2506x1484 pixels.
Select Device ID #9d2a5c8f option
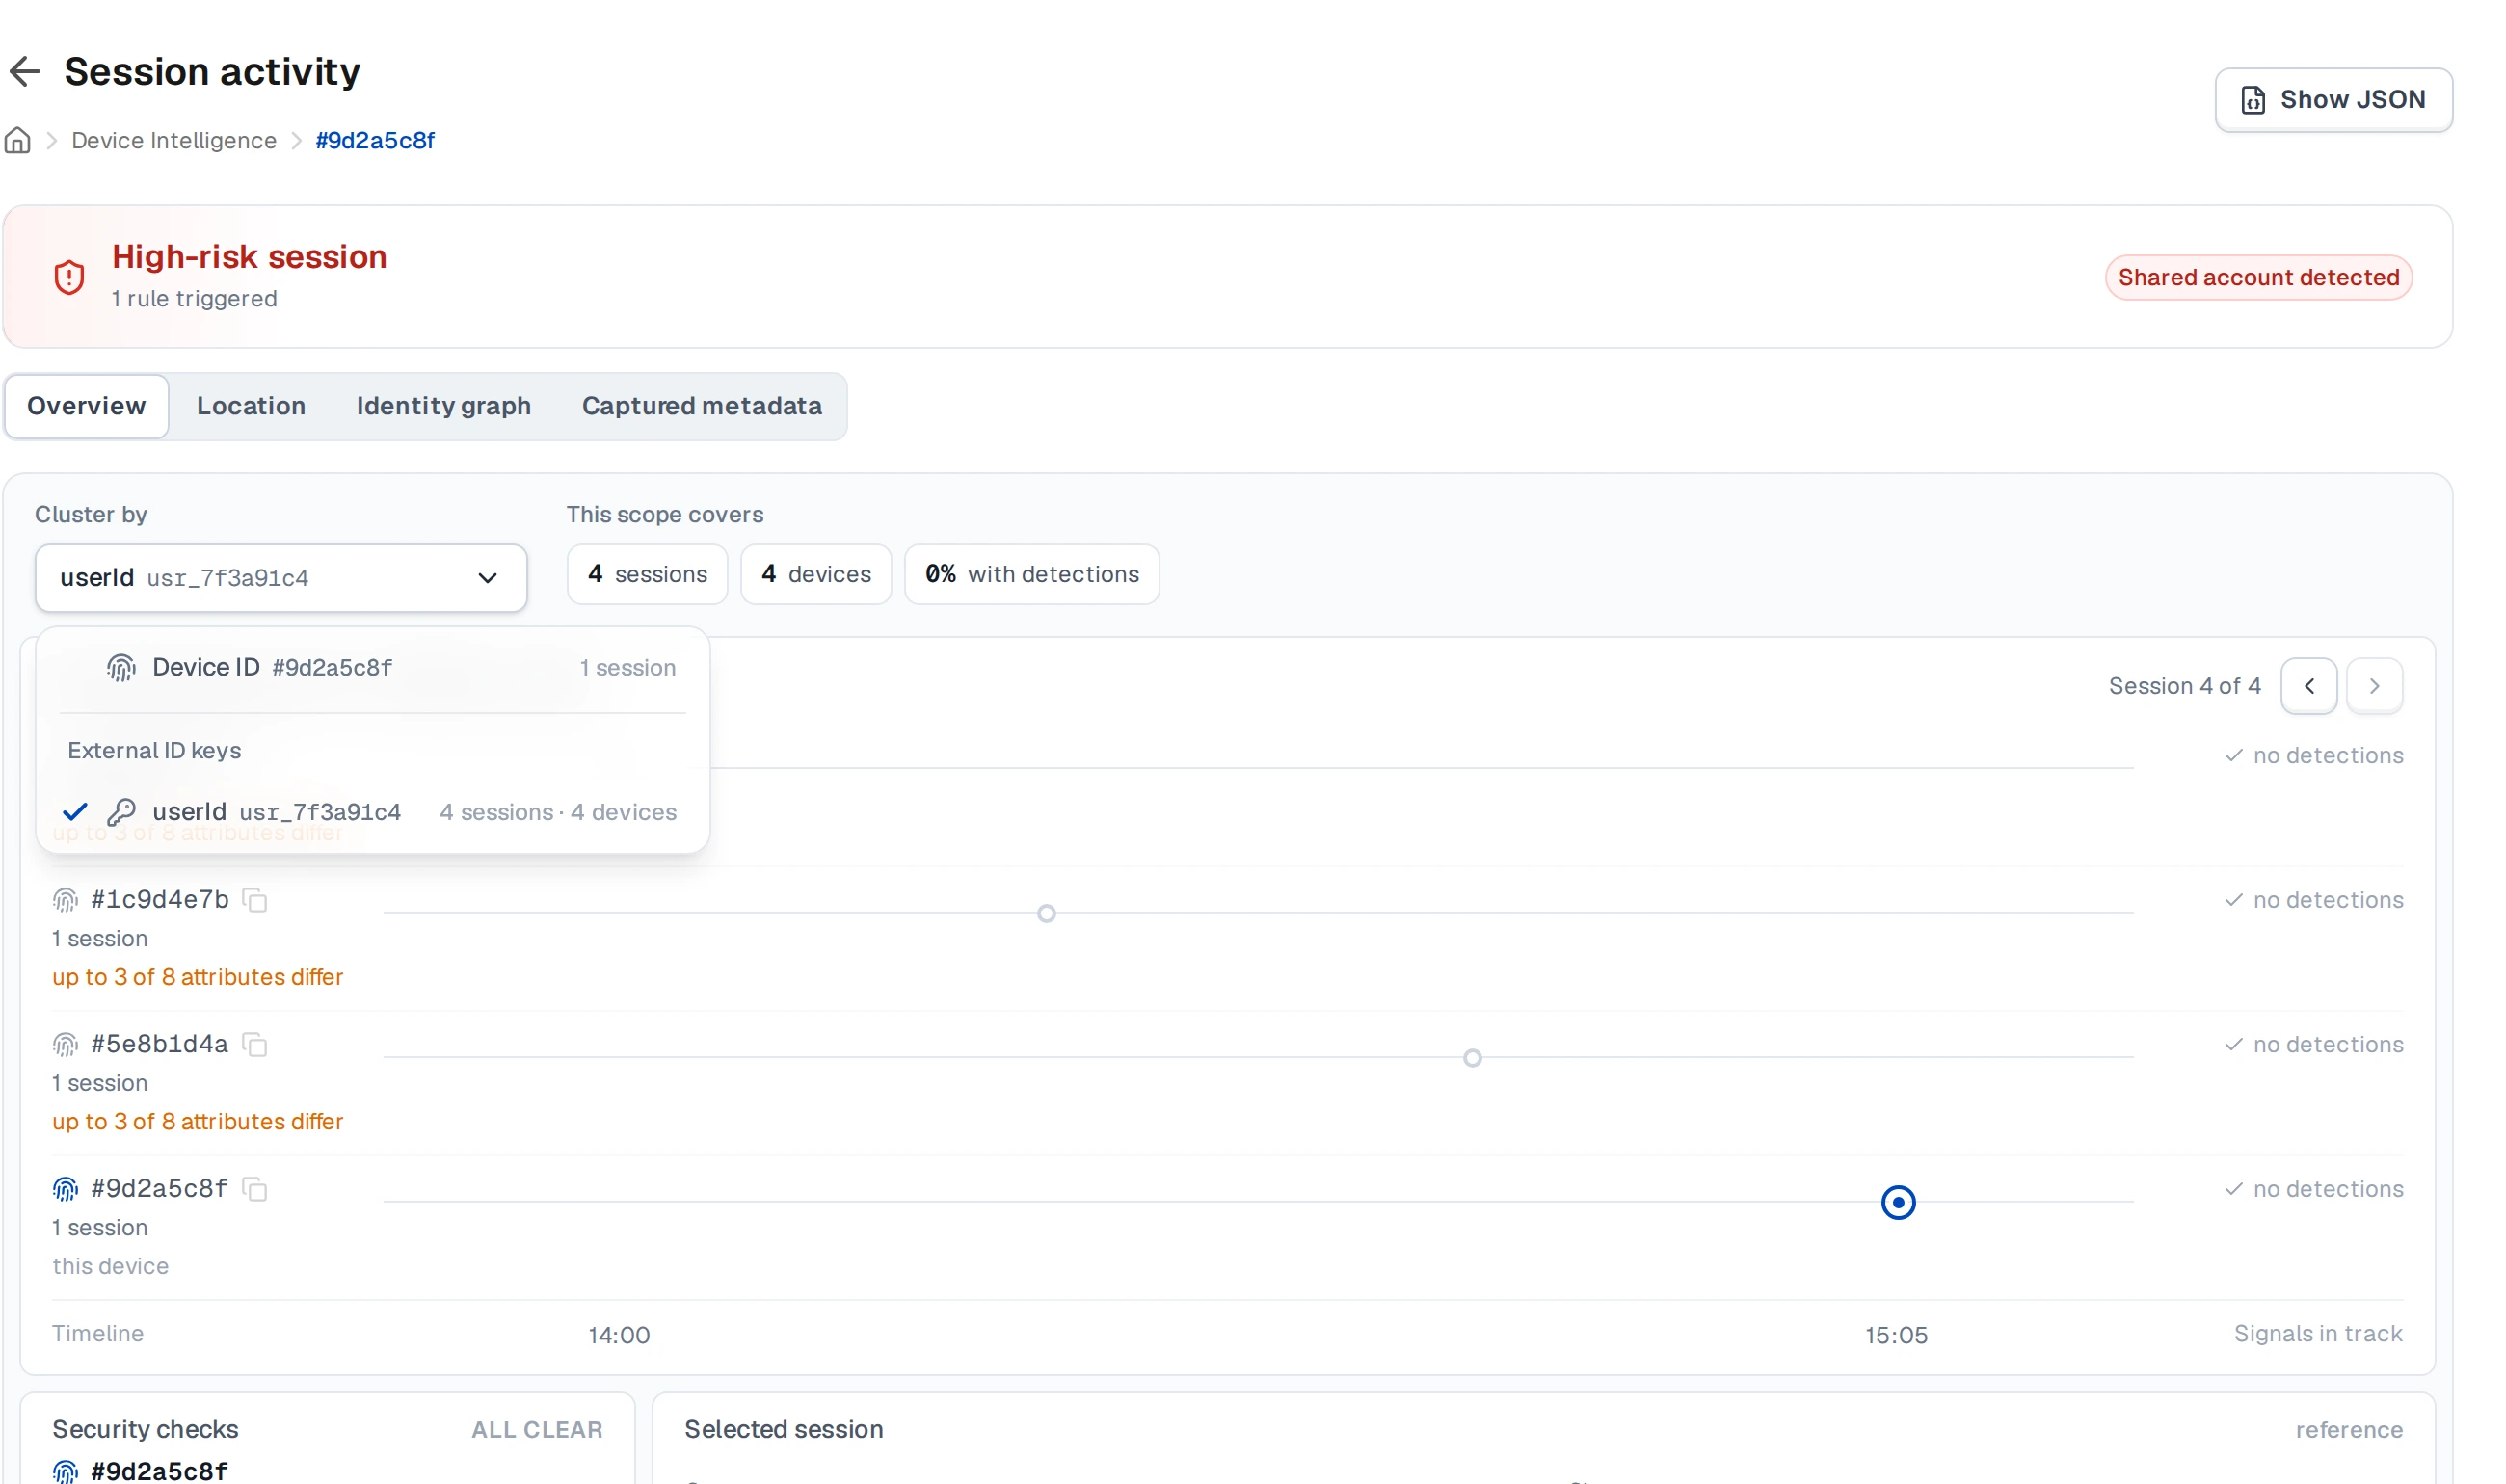pos(372,667)
